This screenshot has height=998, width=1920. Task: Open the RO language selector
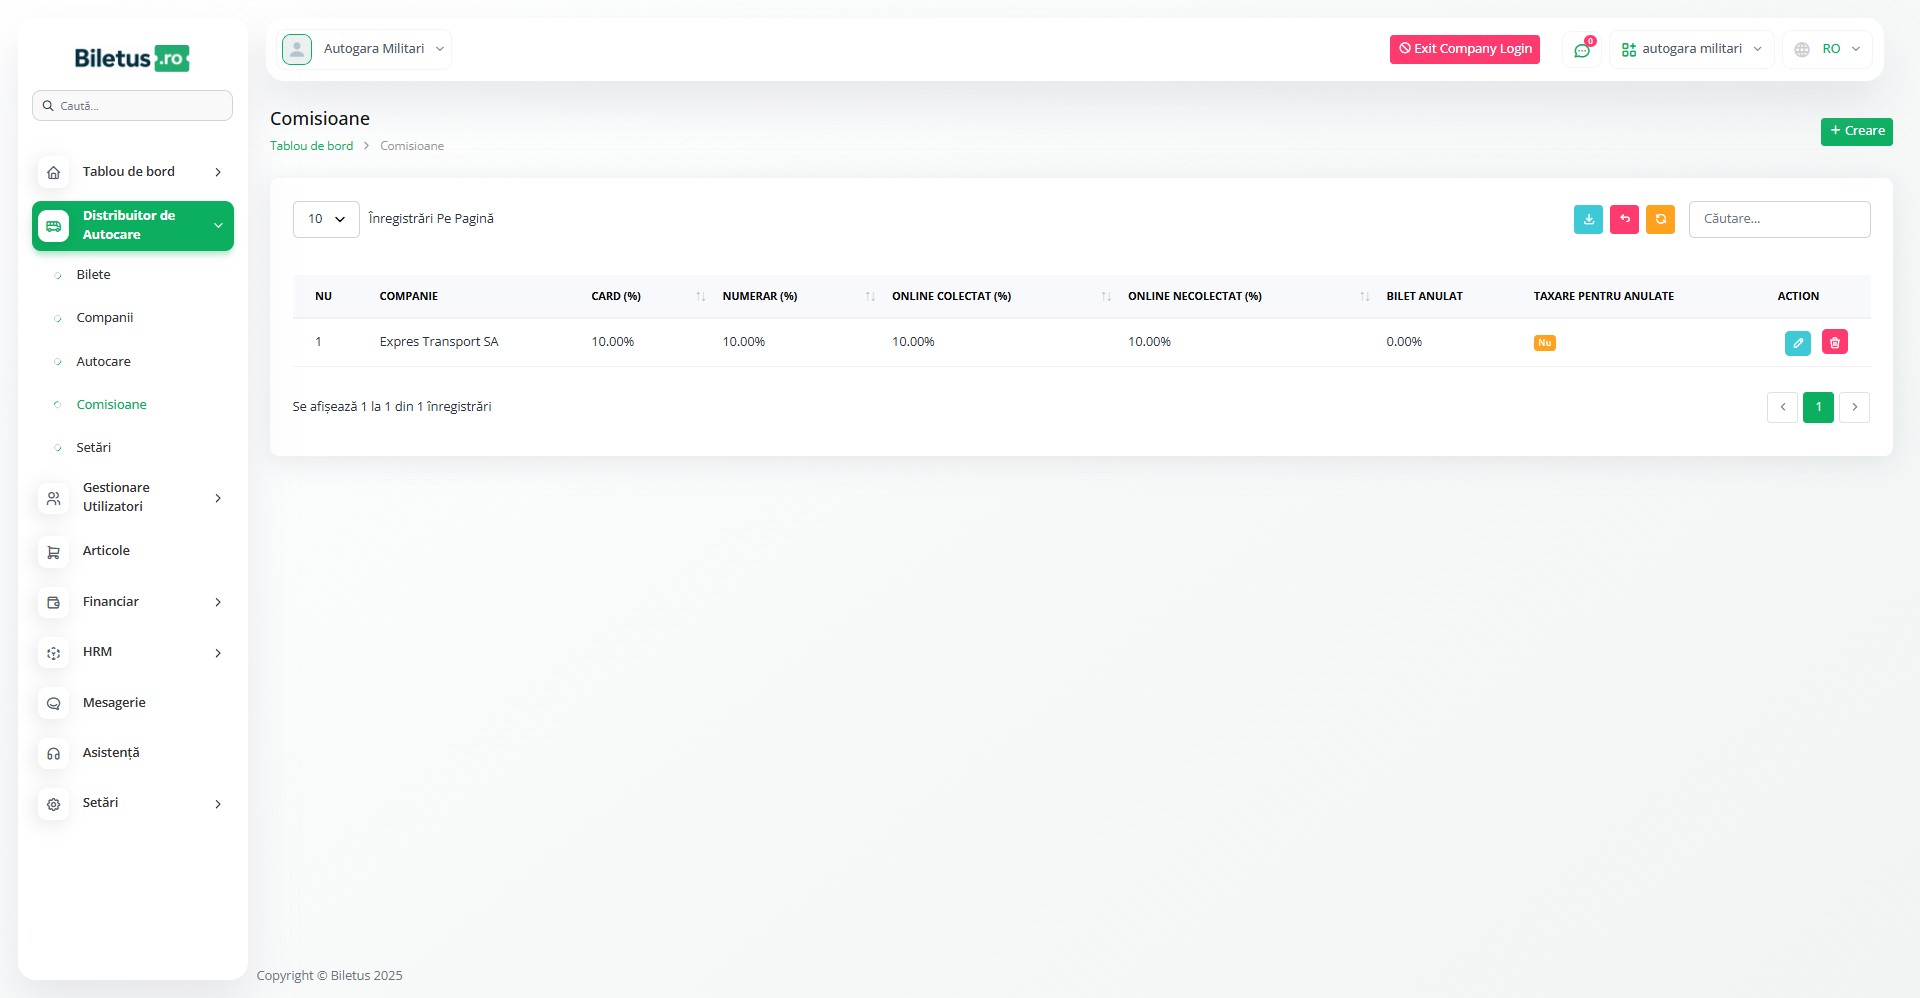point(1828,49)
